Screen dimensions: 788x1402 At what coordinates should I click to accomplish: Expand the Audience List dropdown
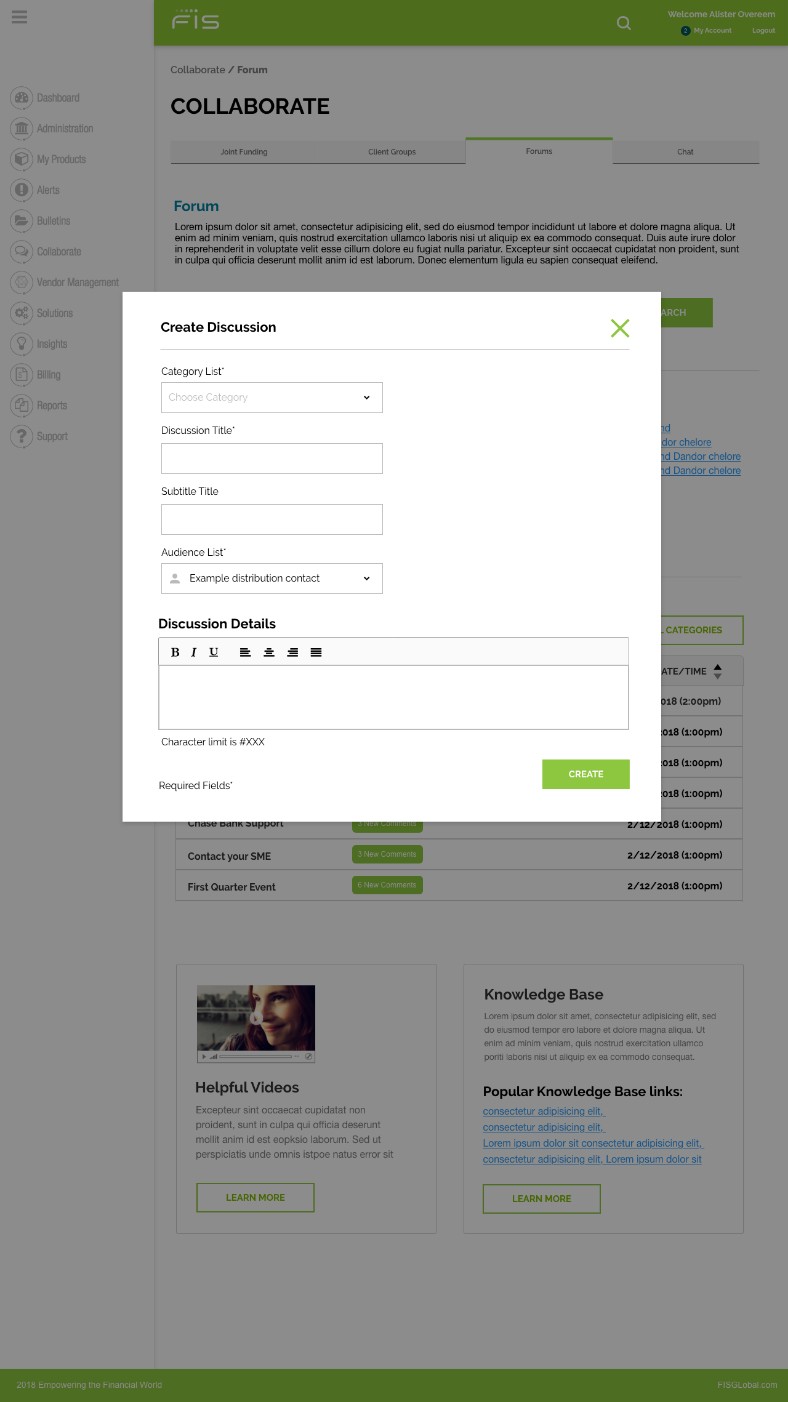[272, 578]
